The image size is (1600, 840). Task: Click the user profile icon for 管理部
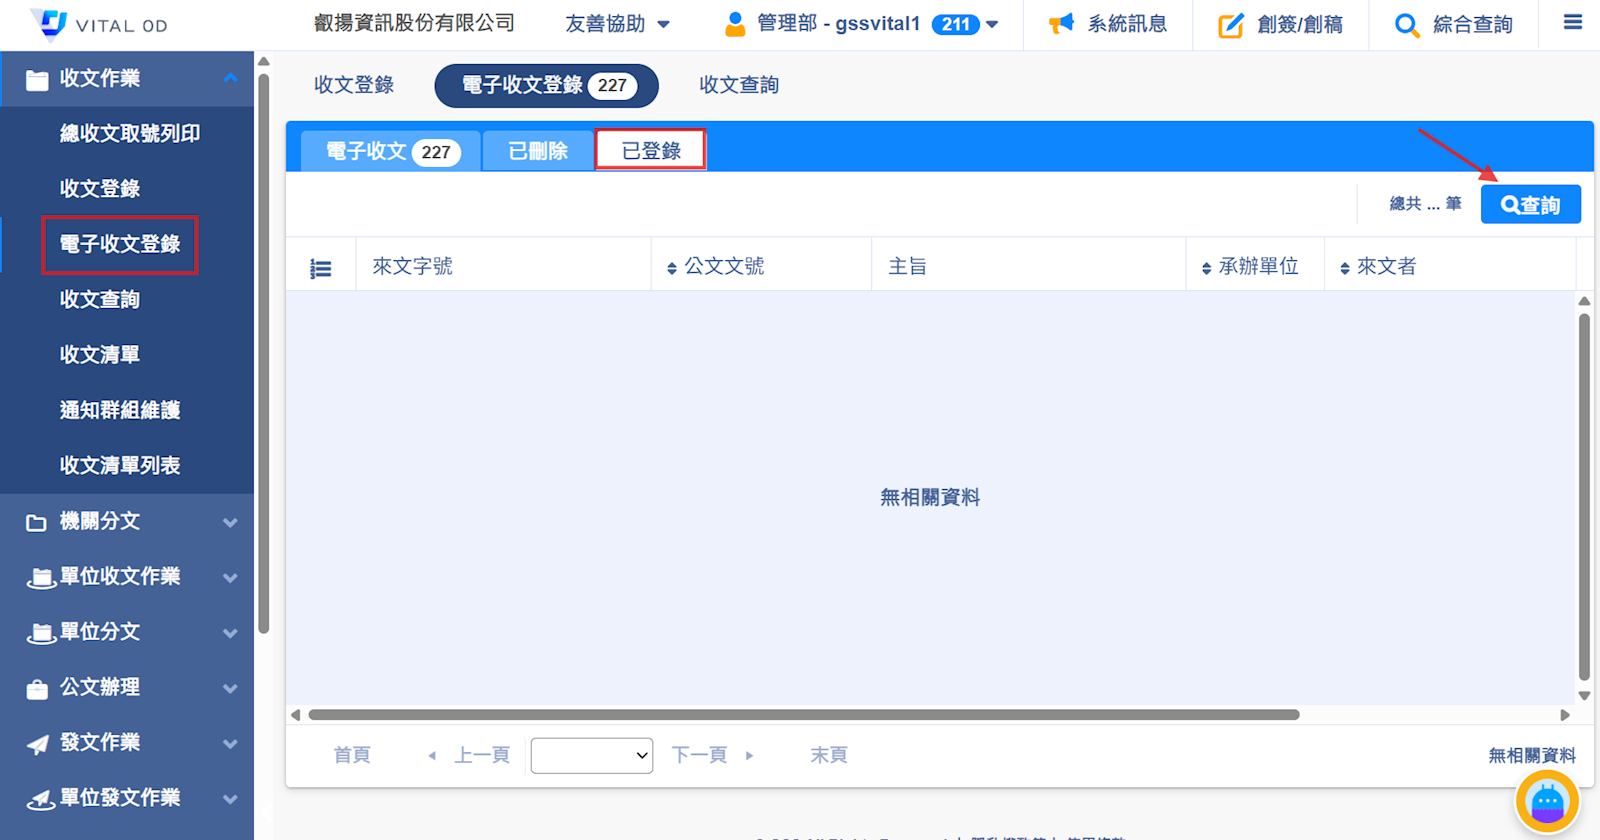(x=735, y=24)
